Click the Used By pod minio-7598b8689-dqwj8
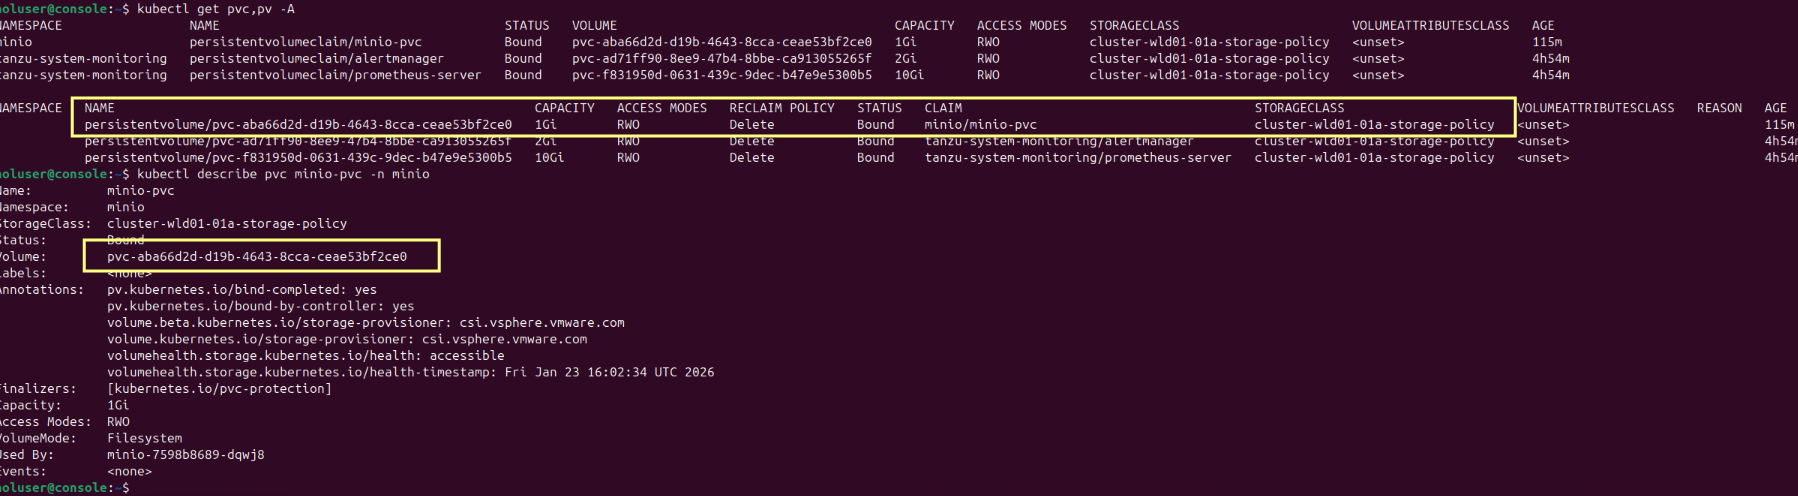This screenshot has width=1798, height=496. click(x=186, y=455)
